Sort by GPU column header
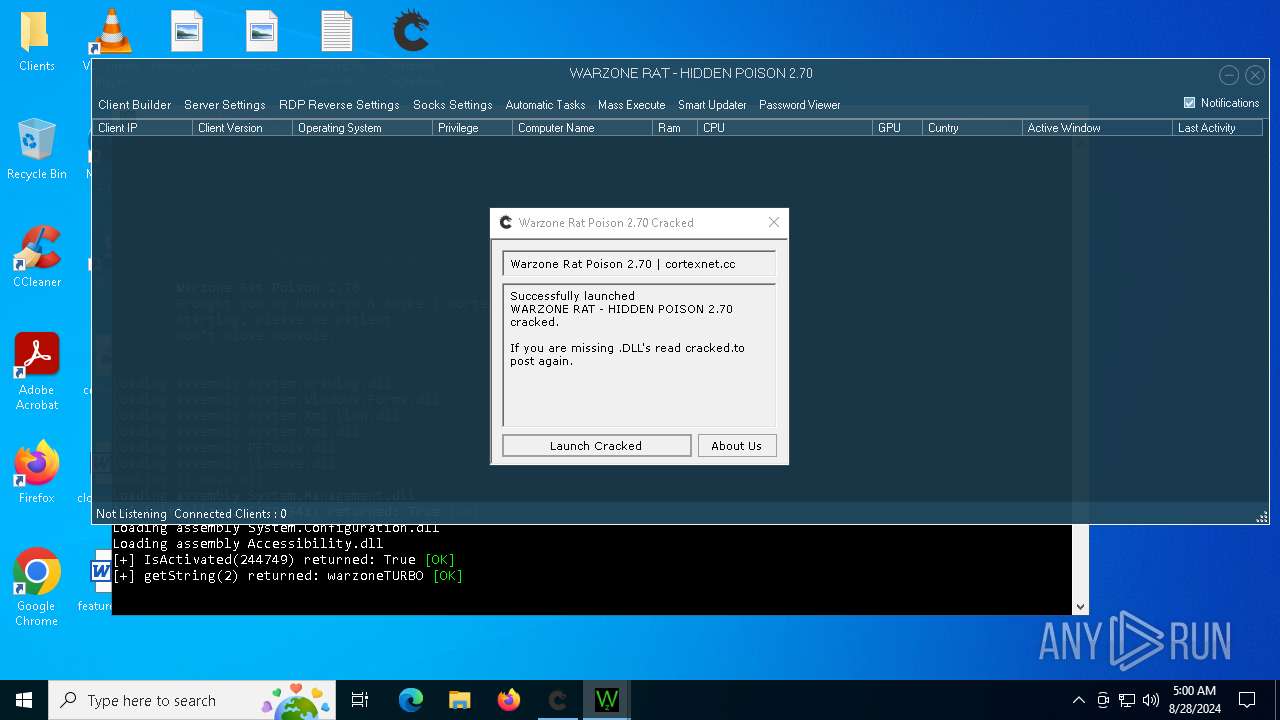This screenshot has height=720, width=1280. [x=898, y=128]
